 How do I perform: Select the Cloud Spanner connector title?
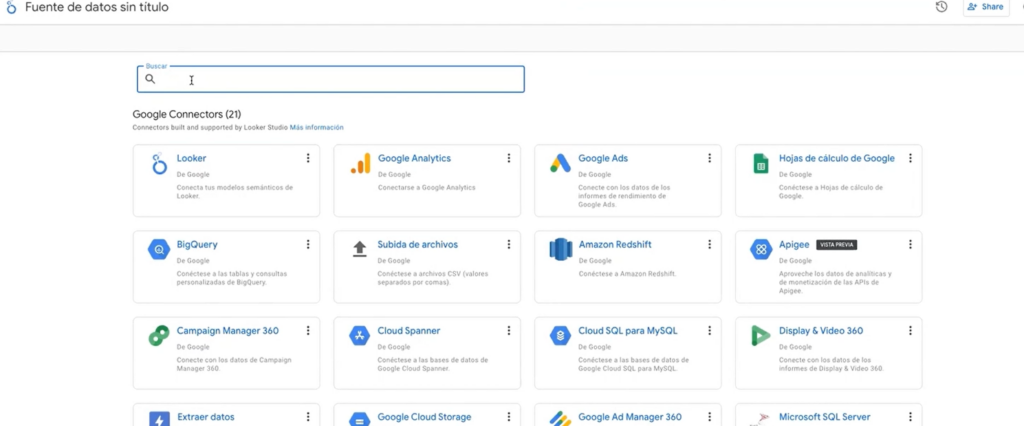(x=409, y=331)
